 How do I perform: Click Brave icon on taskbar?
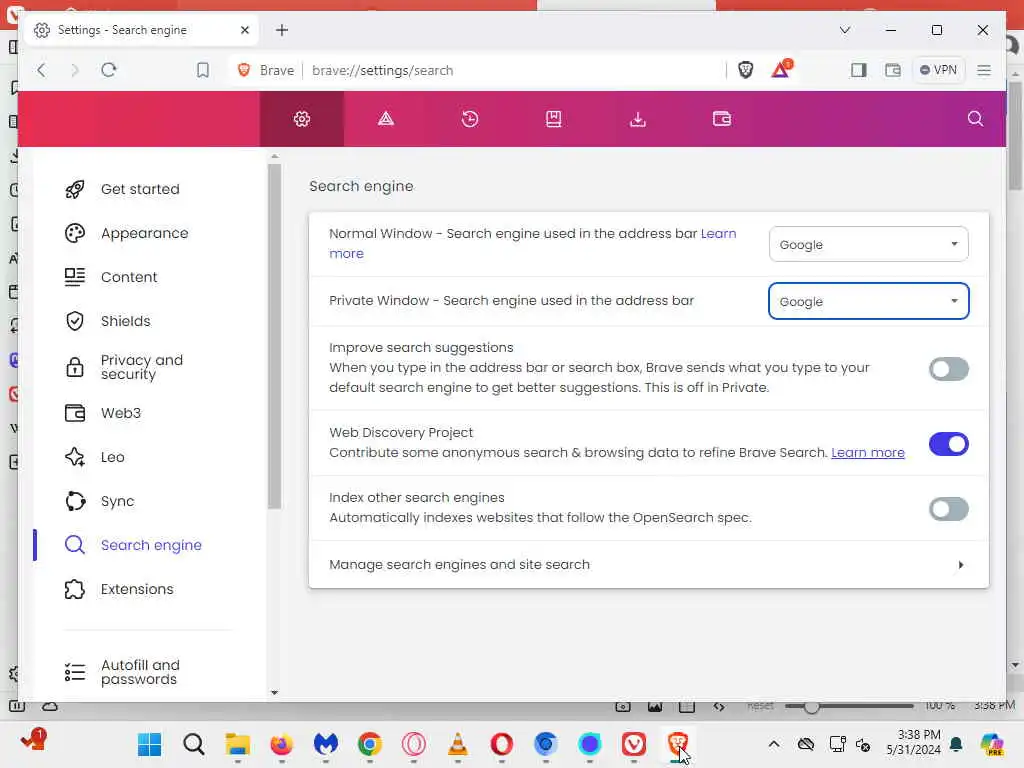678,744
